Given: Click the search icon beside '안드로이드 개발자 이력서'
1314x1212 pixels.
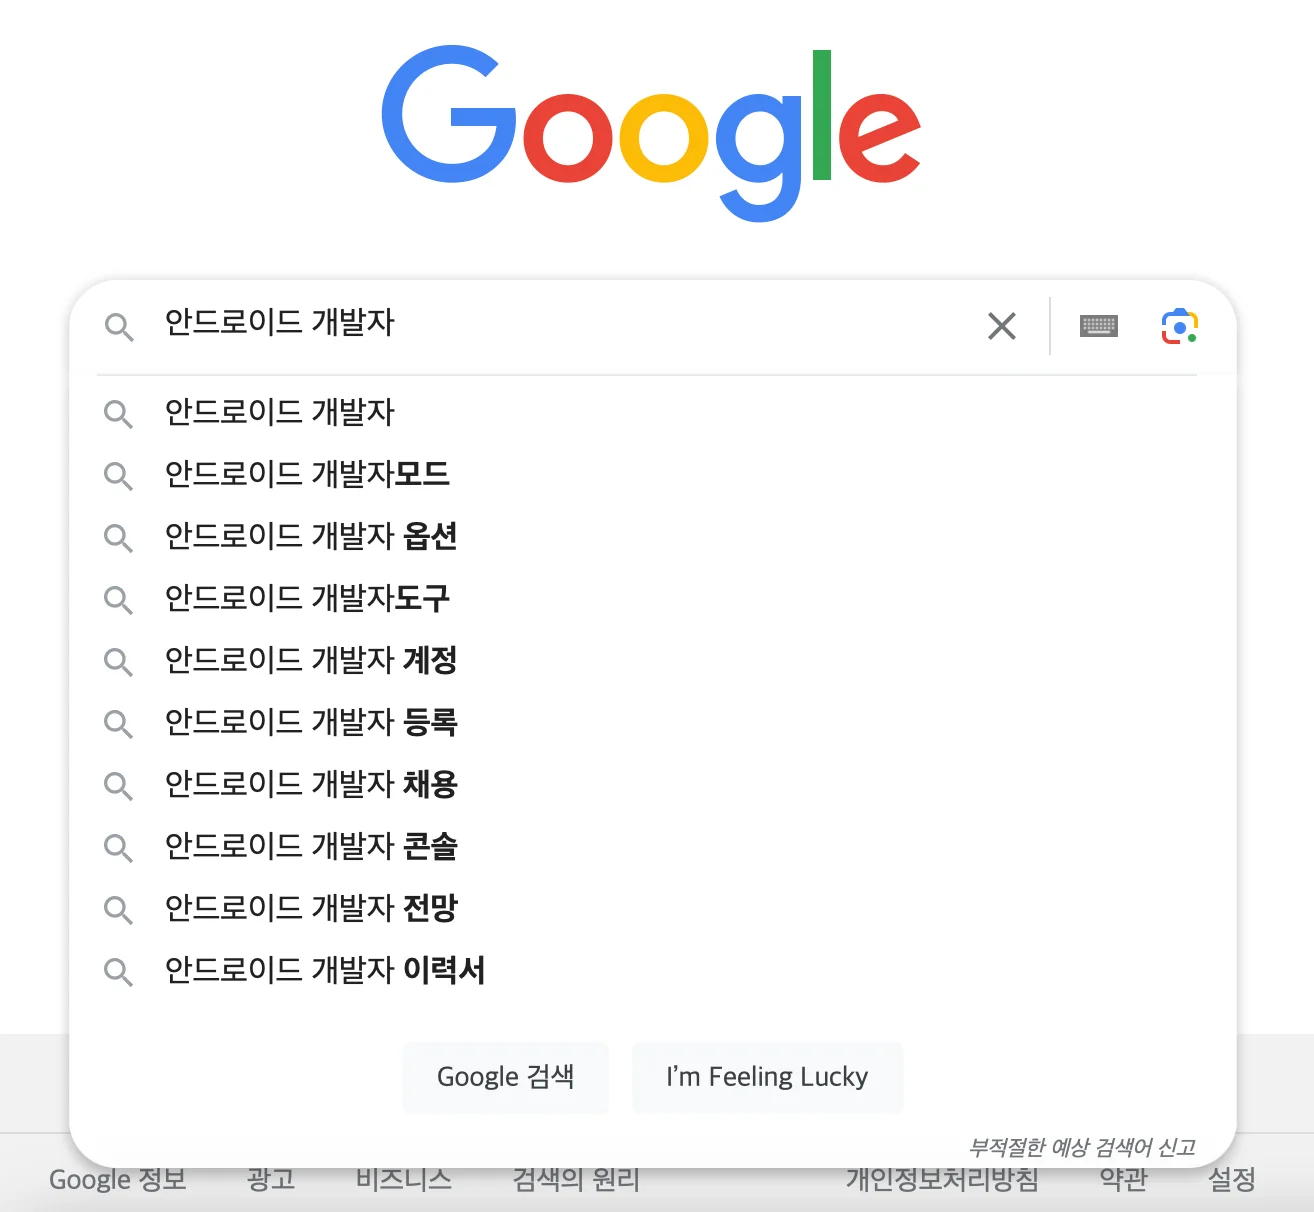Looking at the screenshot, I should tap(118, 971).
